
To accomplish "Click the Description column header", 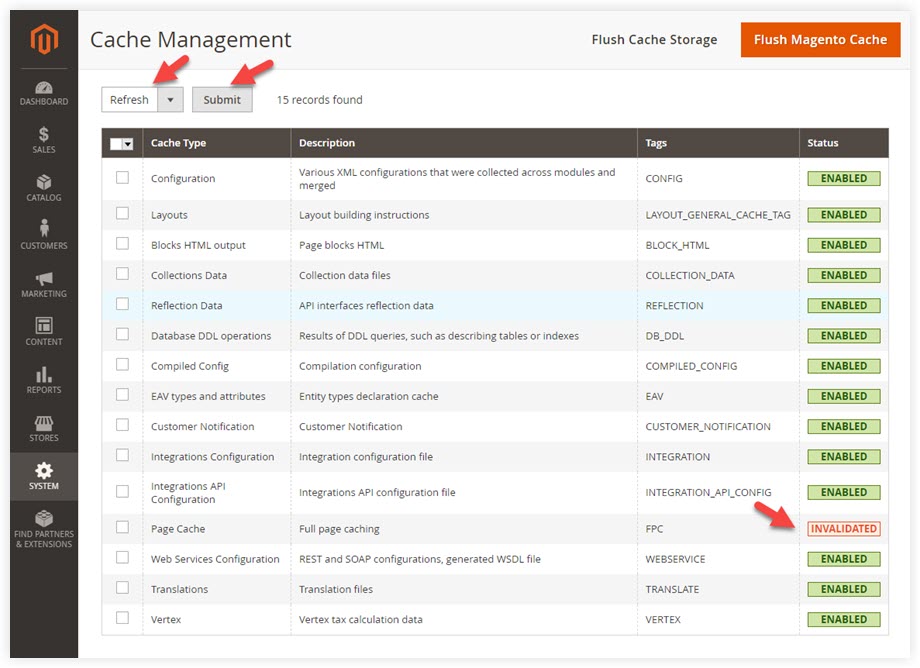I will pyautogui.click(x=327, y=143).
